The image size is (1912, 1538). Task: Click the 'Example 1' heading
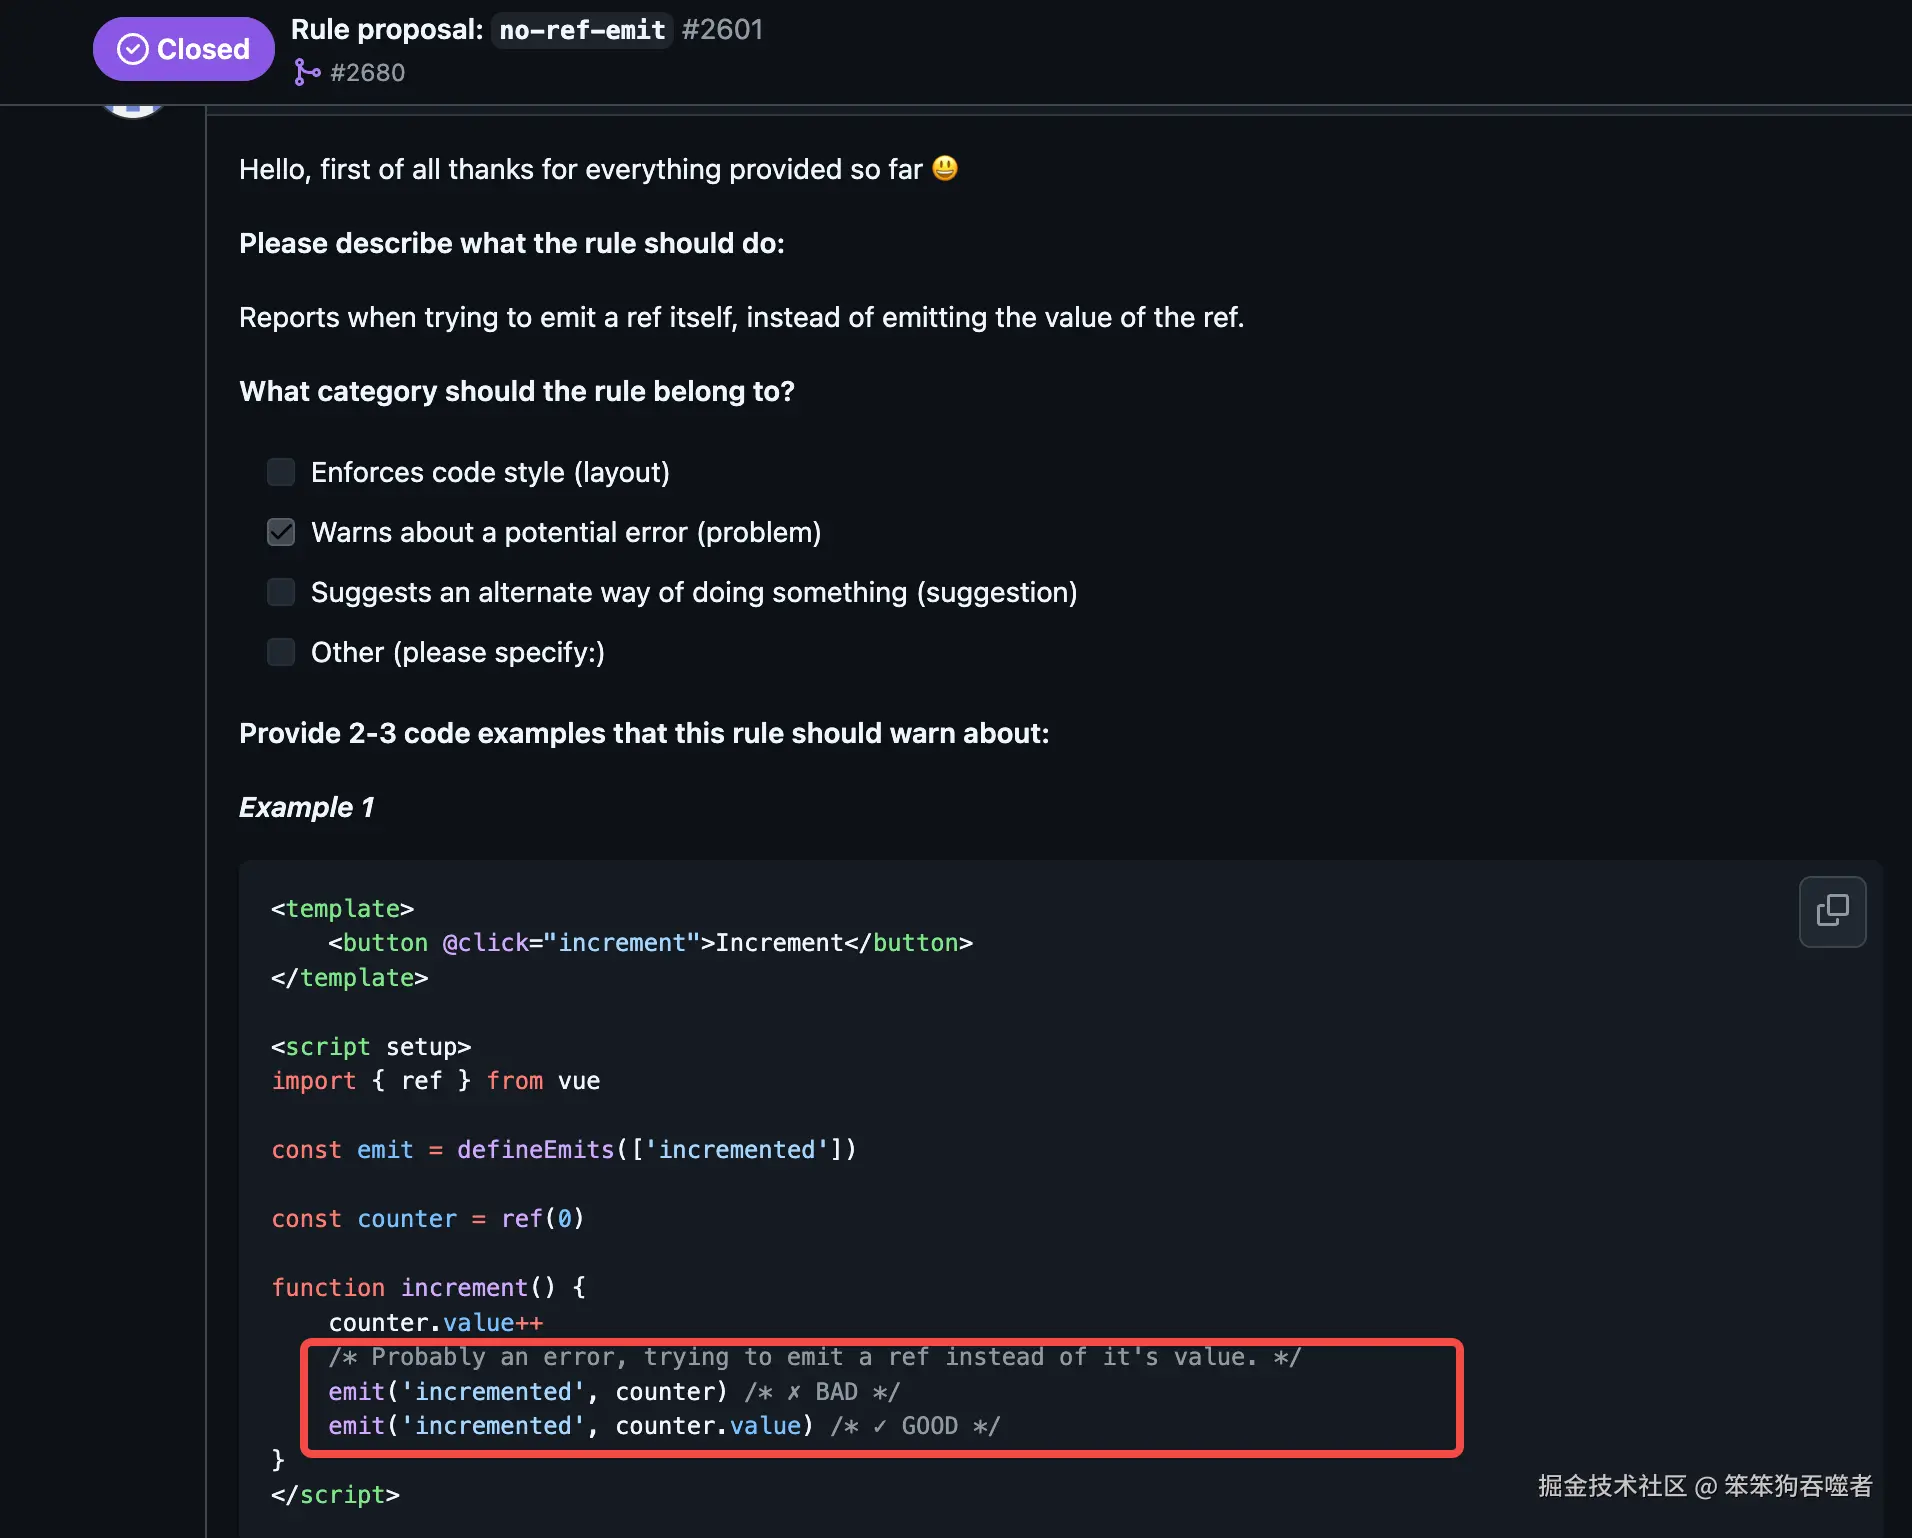tap(306, 807)
